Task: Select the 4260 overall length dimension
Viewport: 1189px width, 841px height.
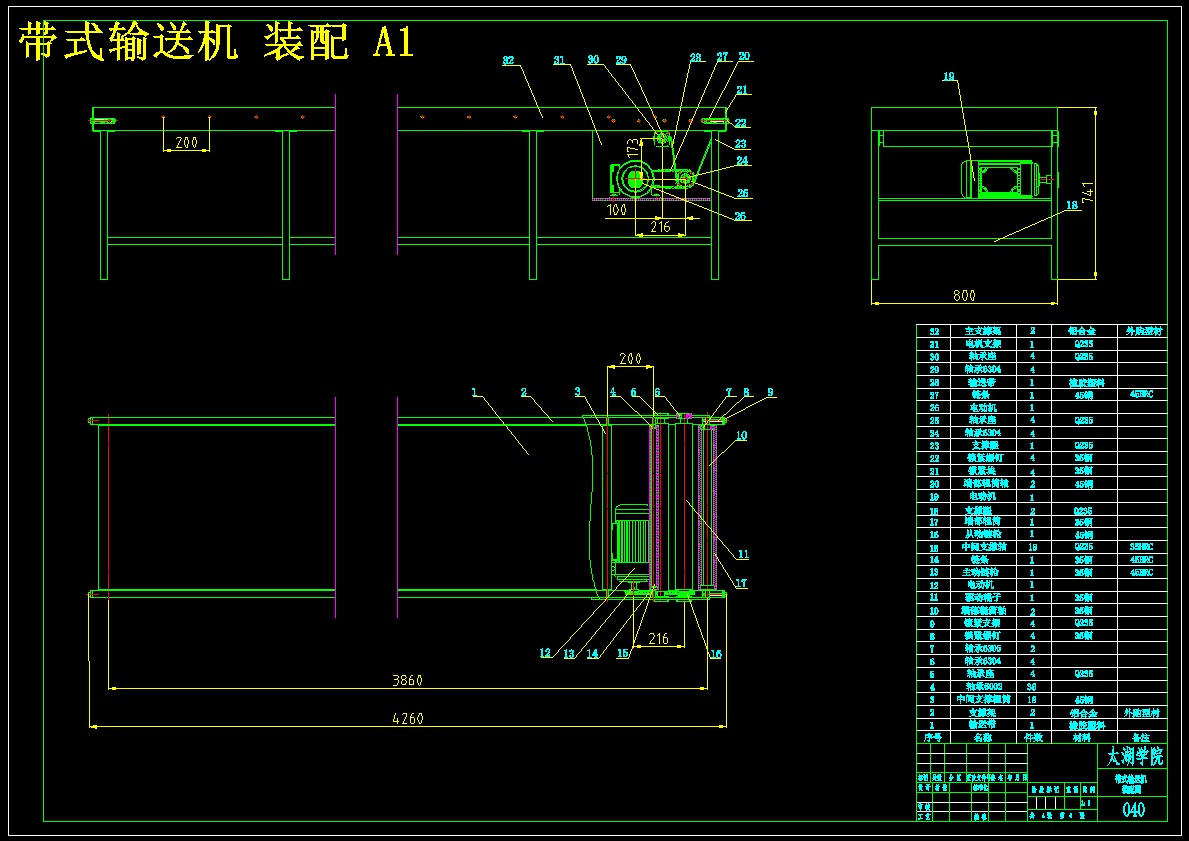Action: (x=407, y=718)
